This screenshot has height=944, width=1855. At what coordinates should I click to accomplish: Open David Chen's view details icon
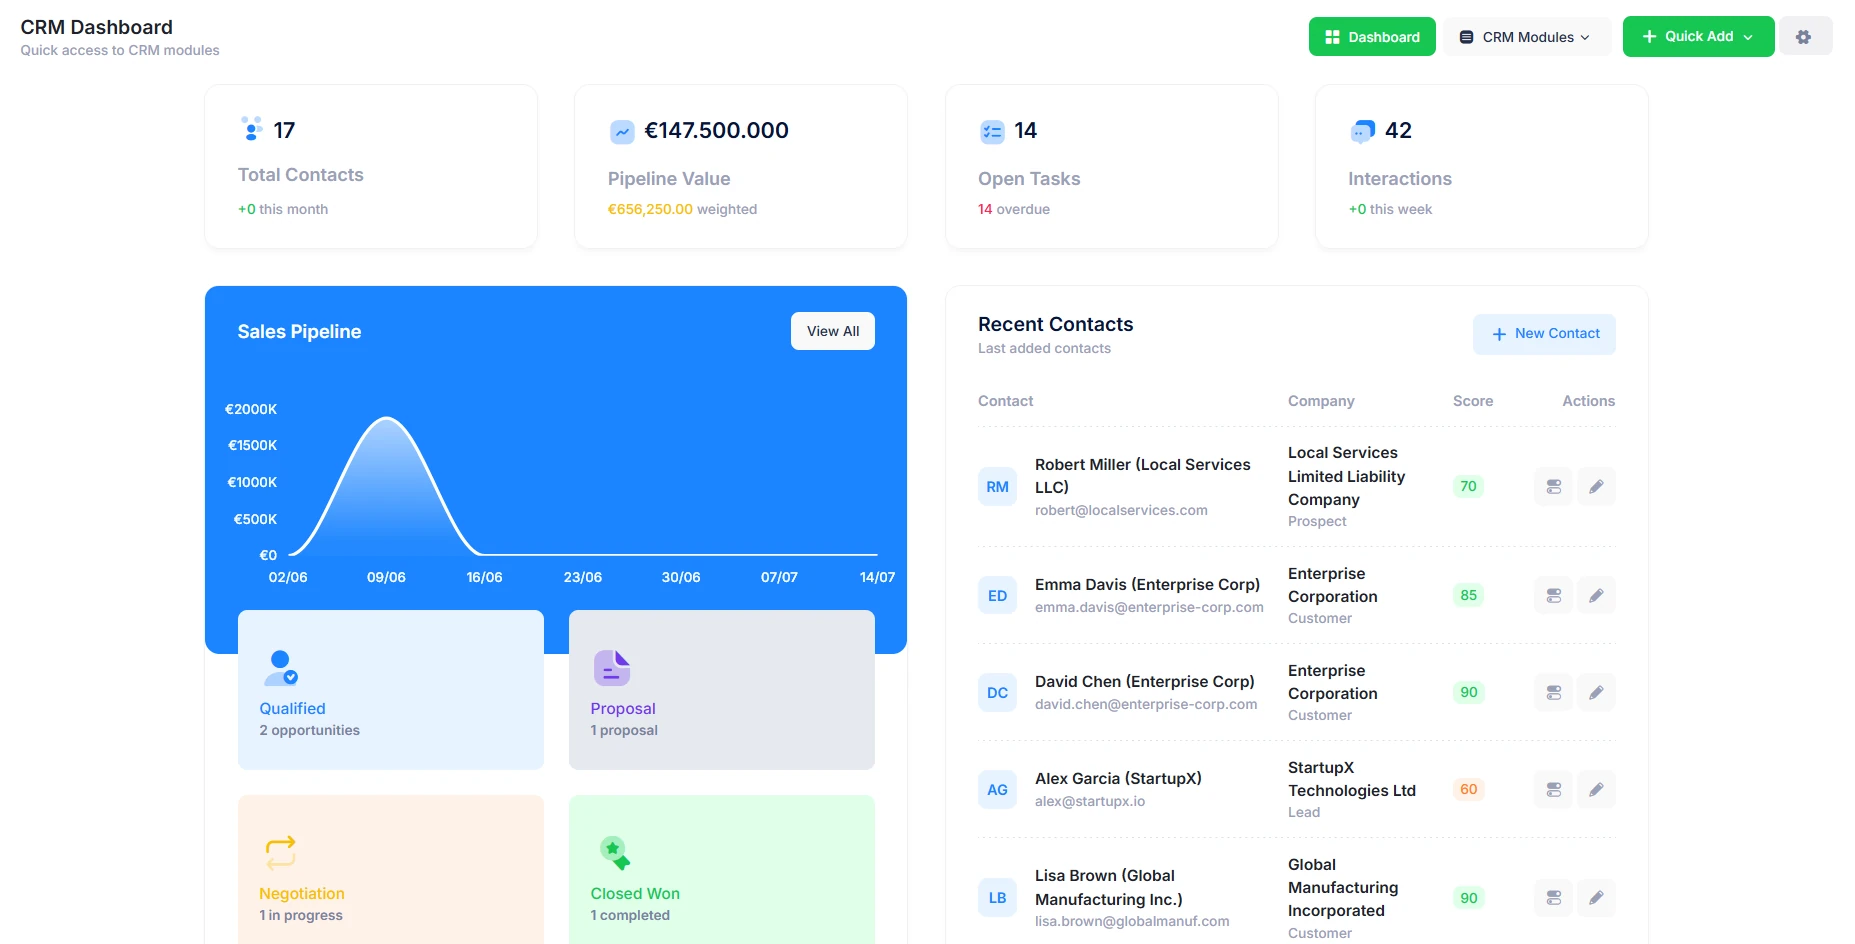[x=1553, y=693]
